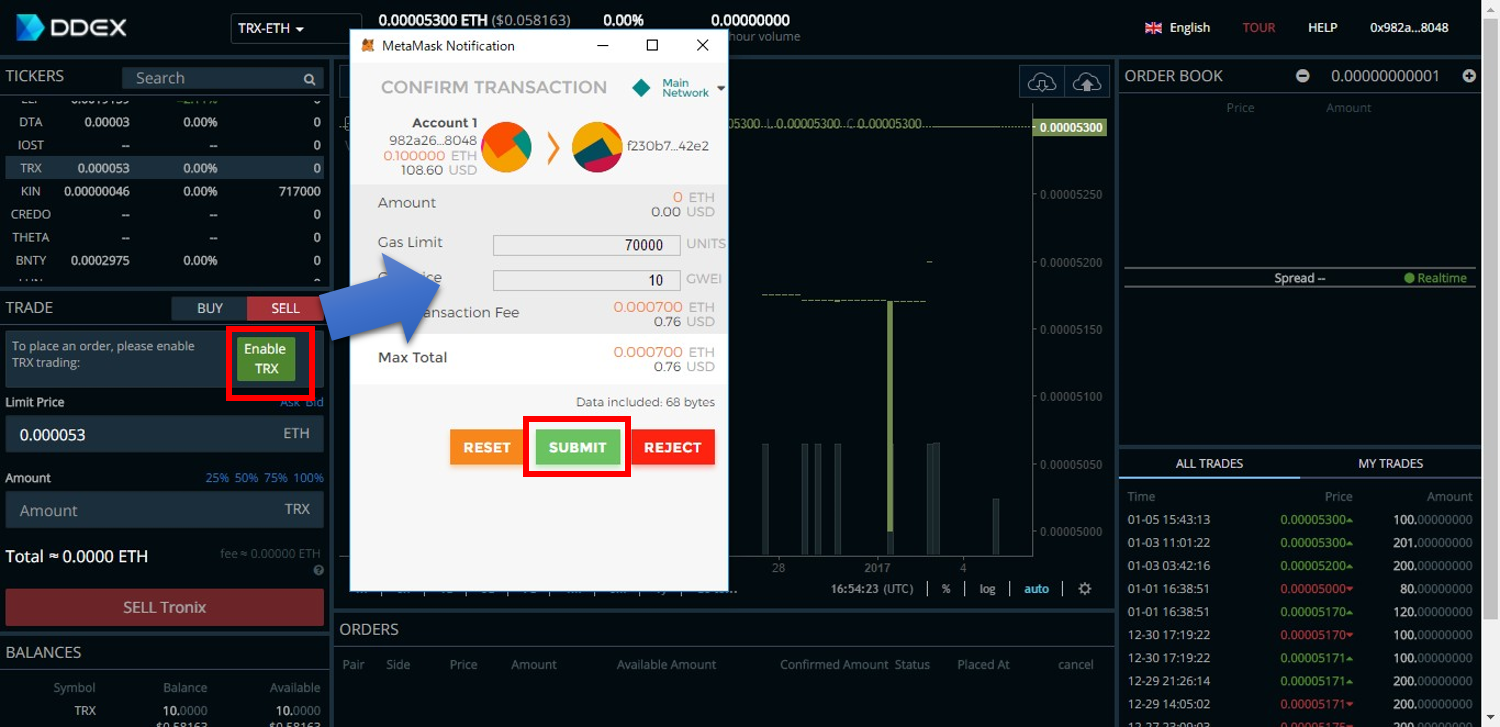Click the 0.00005300 chart price label
Viewport: 1500px width, 727px height.
tap(1071, 127)
